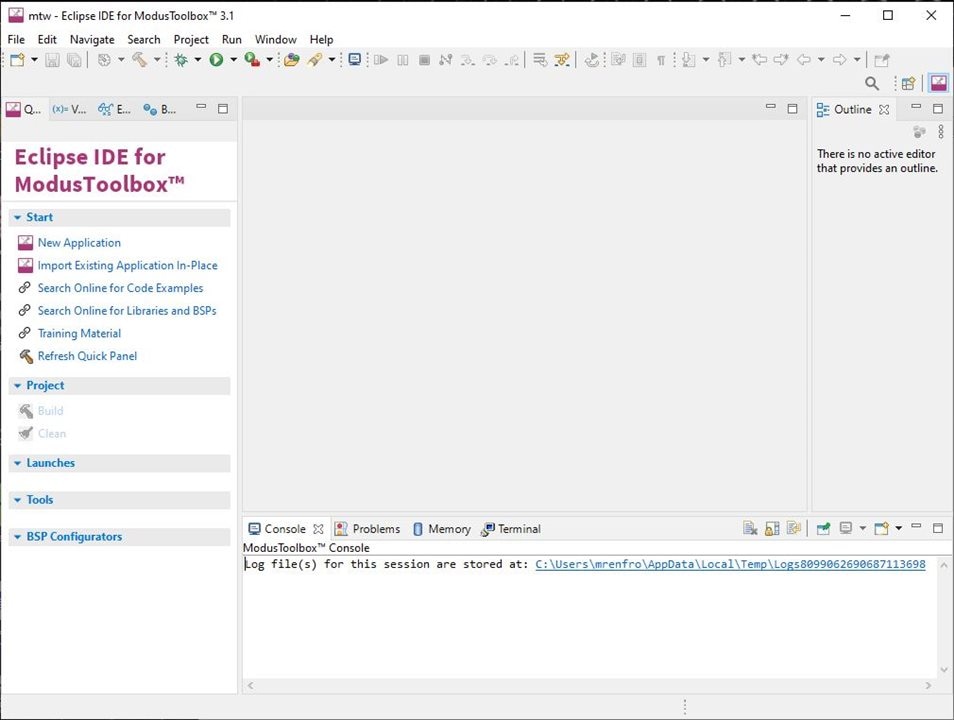Collapse the Tools section
The height and width of the screenshot is (720, 954).
pyautogui.click(x=18, y=500)
